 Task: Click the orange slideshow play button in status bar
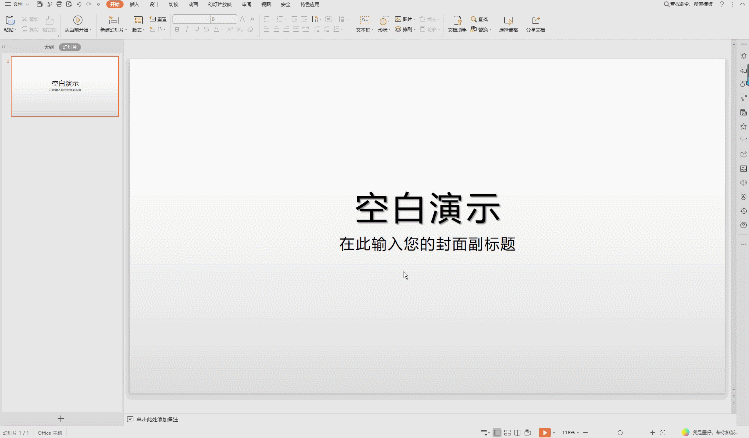point(545,432)
